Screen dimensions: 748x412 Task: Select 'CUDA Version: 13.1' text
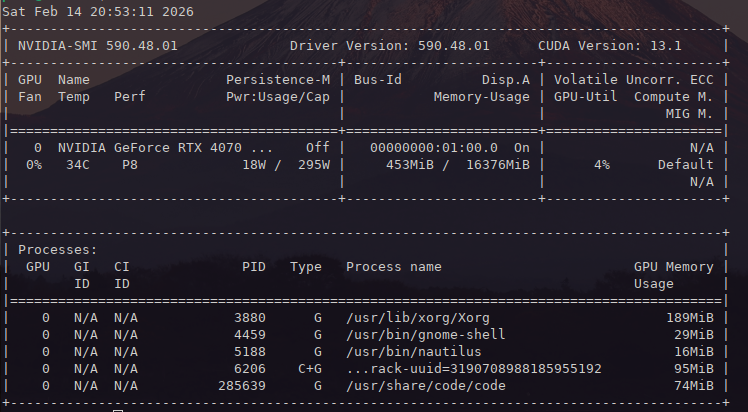(610, 46)
